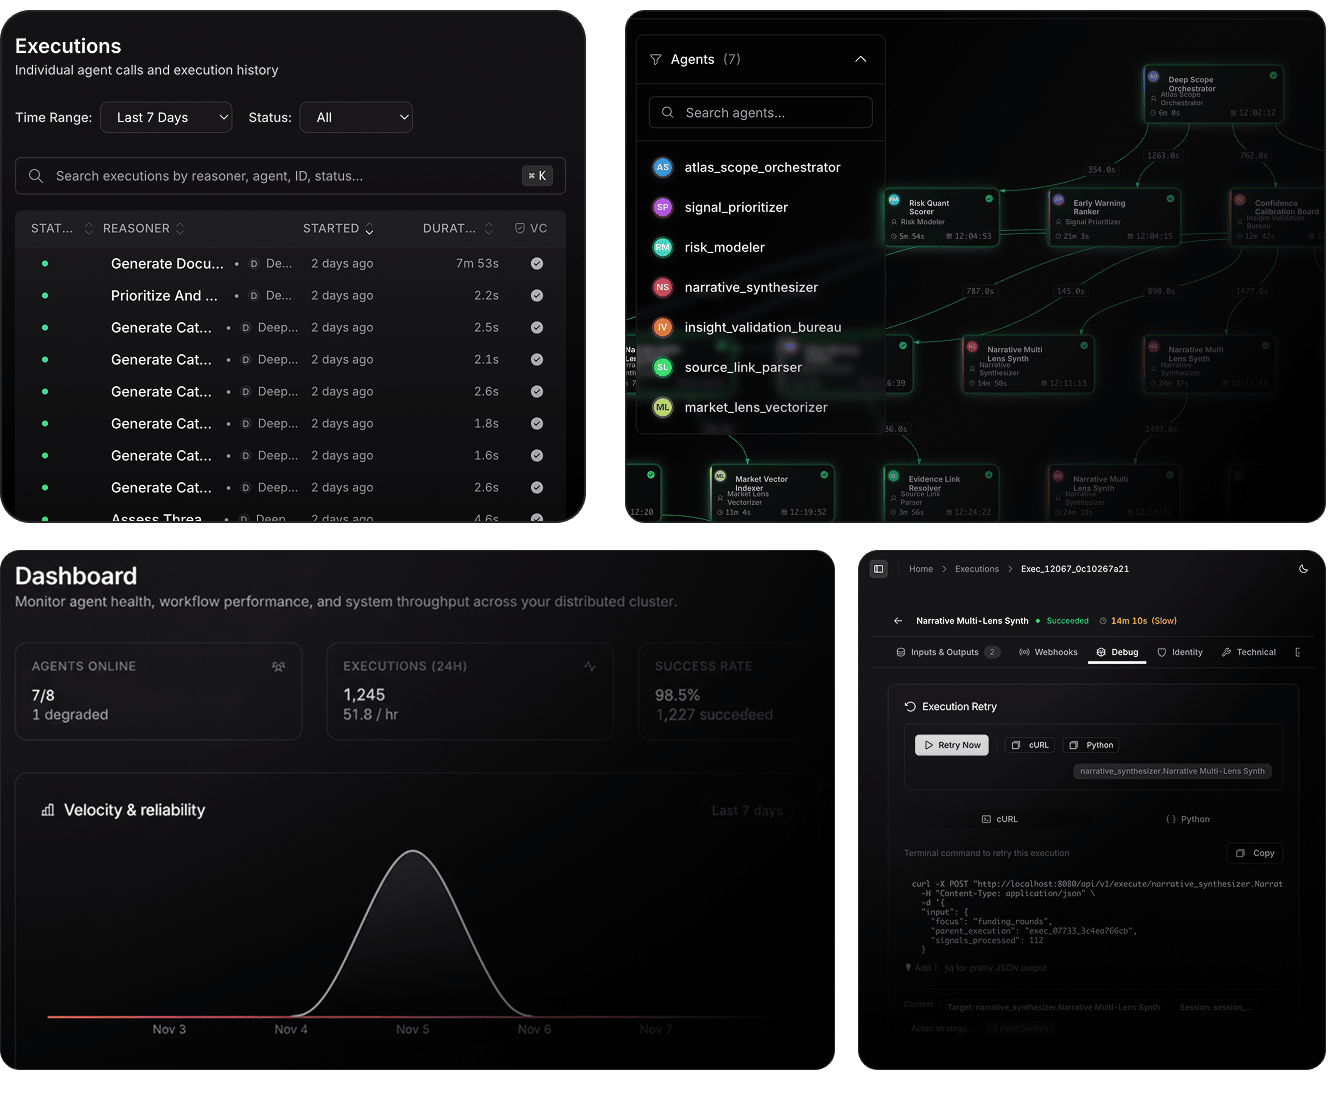1341x1093 pixels.
Task: Click the copy icon inside the cURL button
Action: click(1016, 745)
